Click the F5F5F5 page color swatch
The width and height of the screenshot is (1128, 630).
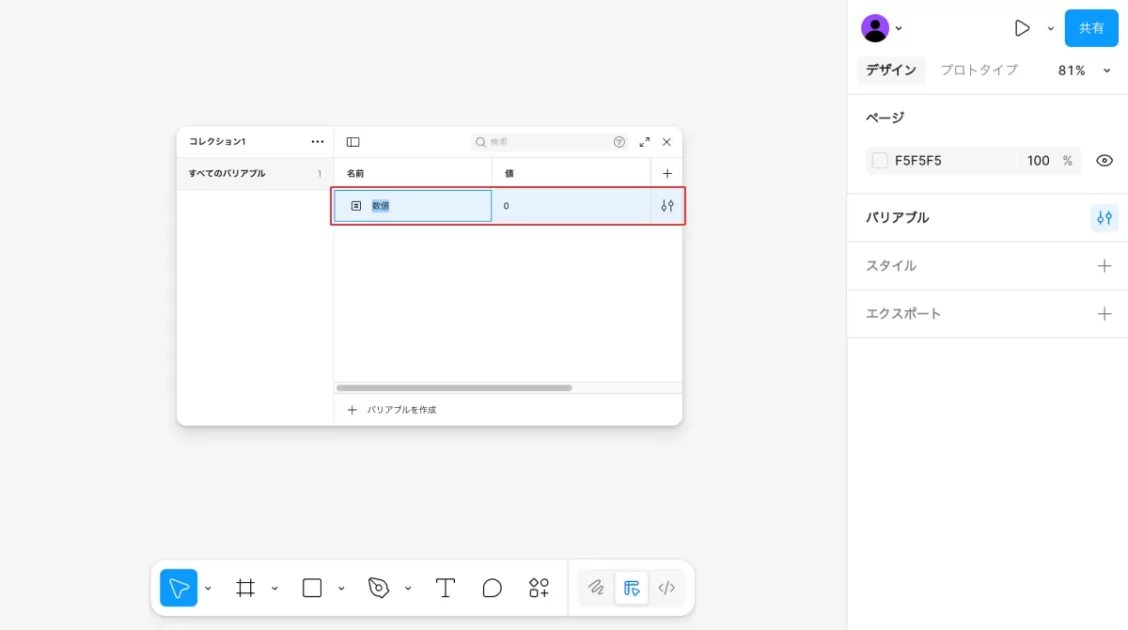pos(880,161)
